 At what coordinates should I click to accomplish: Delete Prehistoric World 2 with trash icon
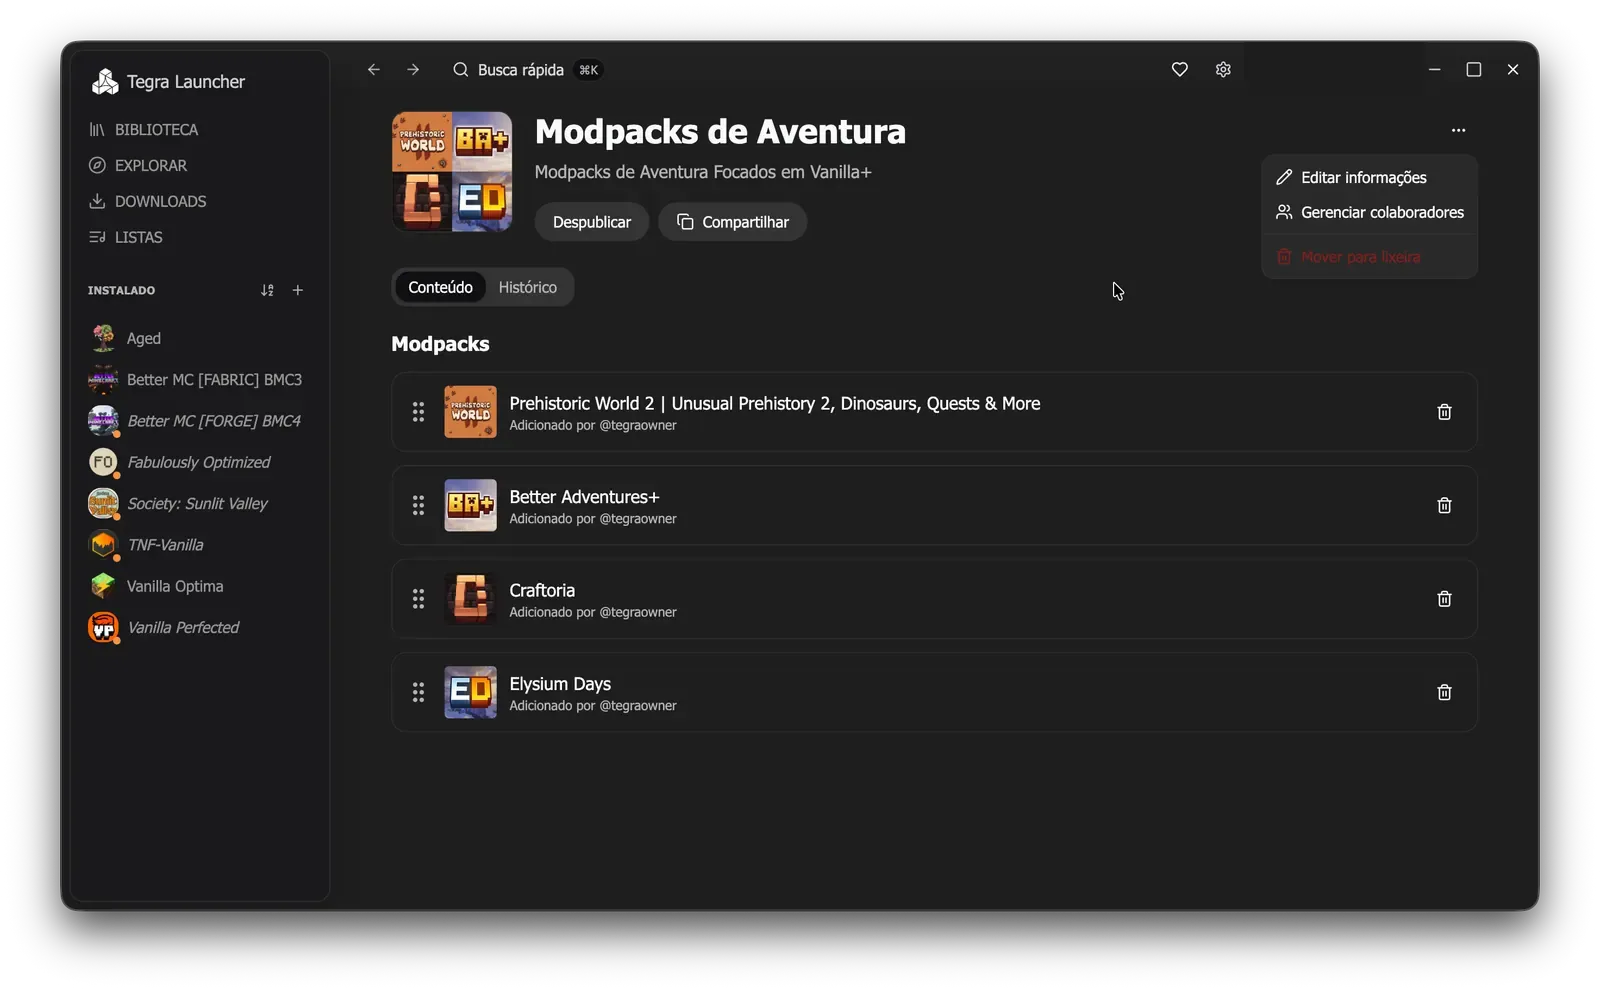click(x=1444, y=412)
